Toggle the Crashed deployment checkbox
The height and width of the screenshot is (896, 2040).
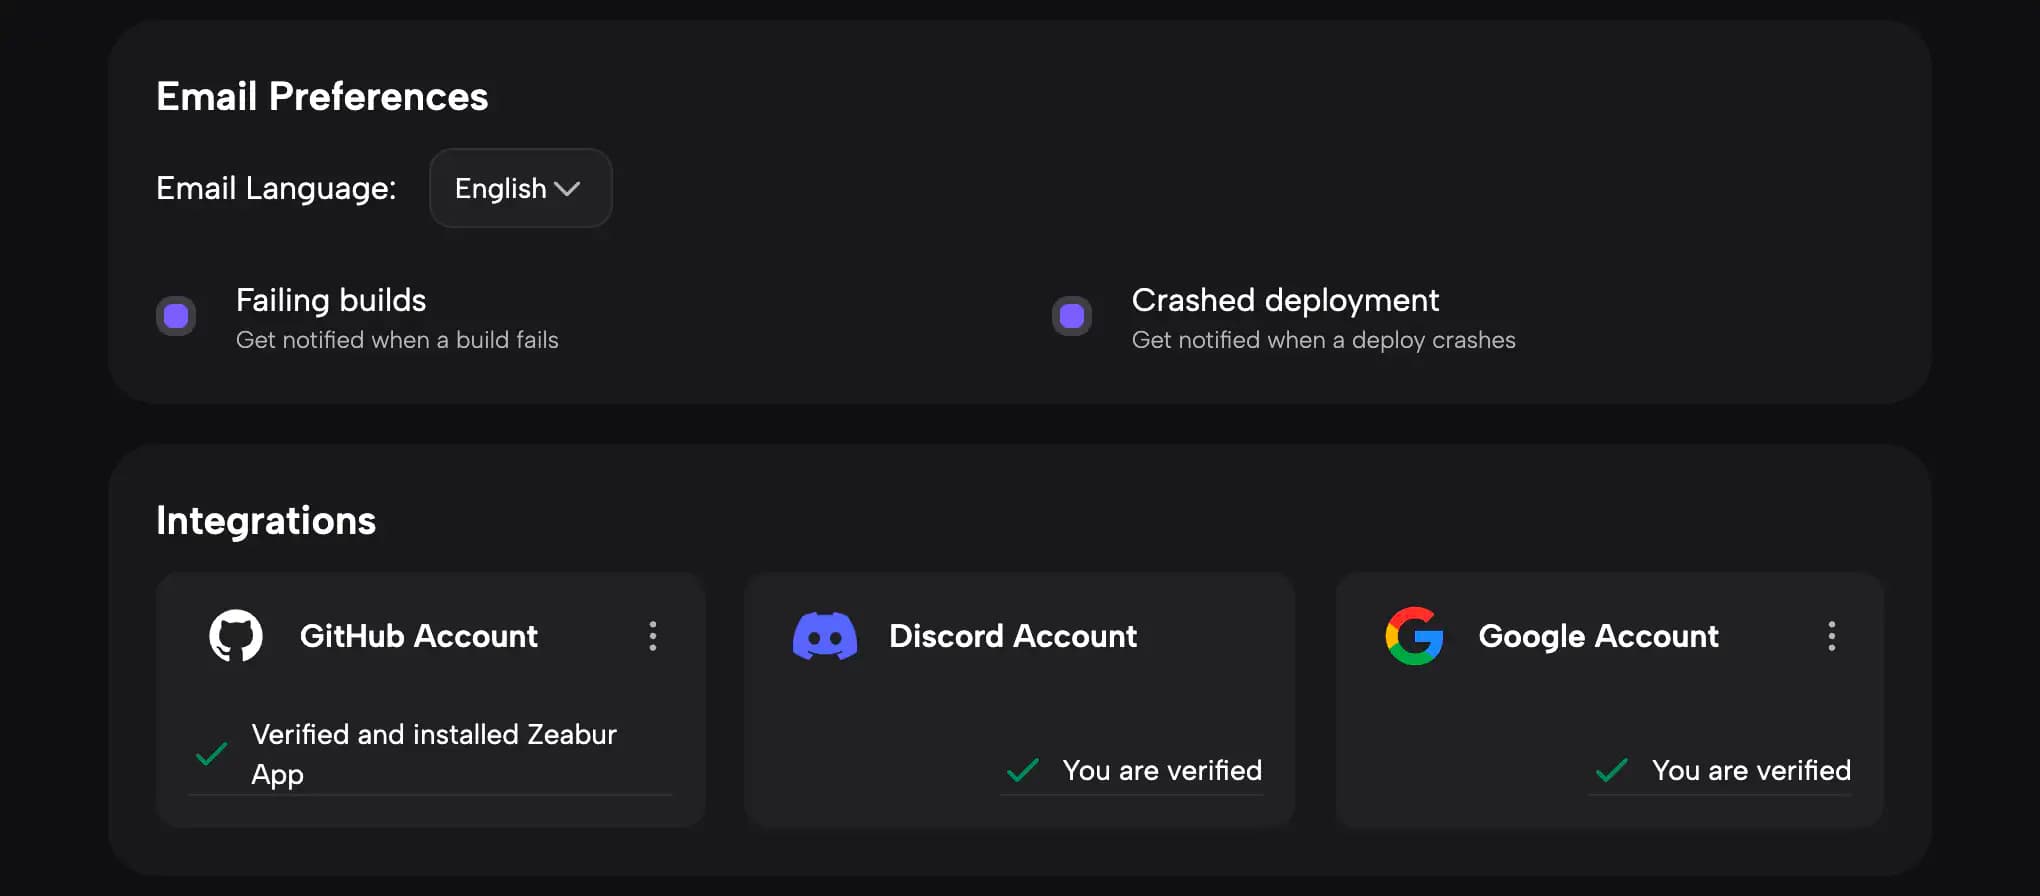coord(1072,317)
